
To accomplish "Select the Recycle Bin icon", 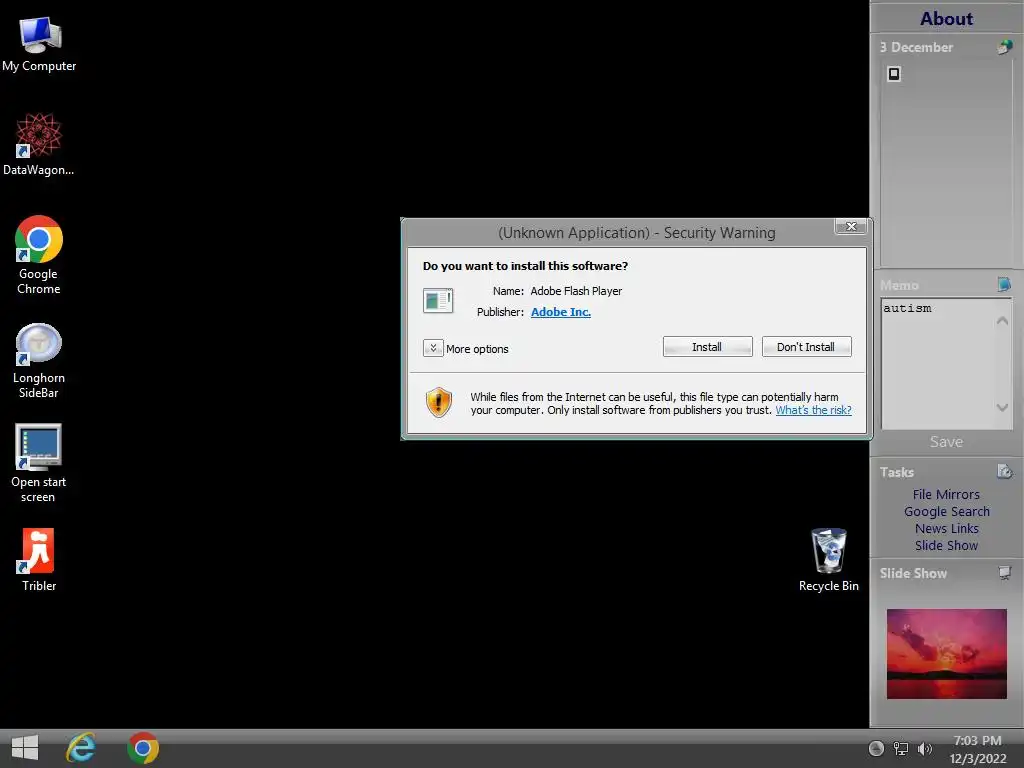I will point(829,560).
